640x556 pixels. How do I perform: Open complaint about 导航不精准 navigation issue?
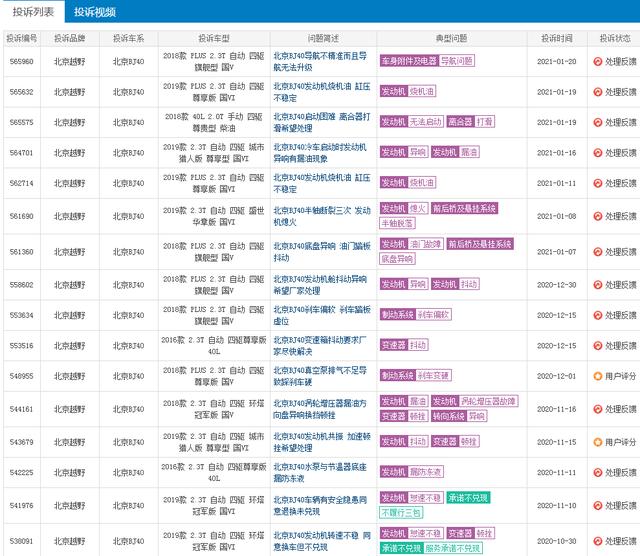pyautogui.click(x=320, y=62)
